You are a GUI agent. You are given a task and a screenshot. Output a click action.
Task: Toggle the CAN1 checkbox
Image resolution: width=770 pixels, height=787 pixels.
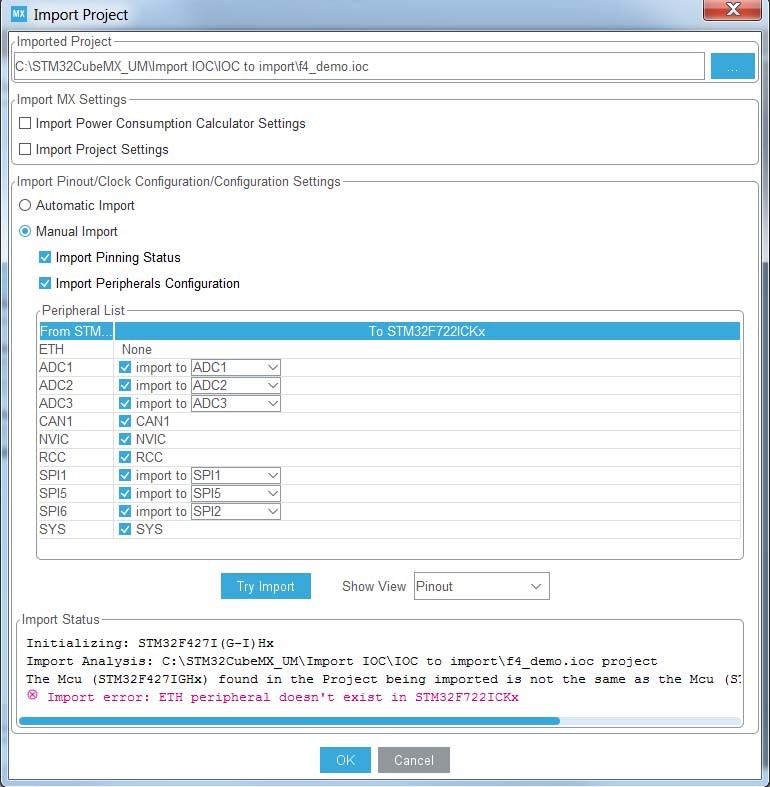(125, 421)
